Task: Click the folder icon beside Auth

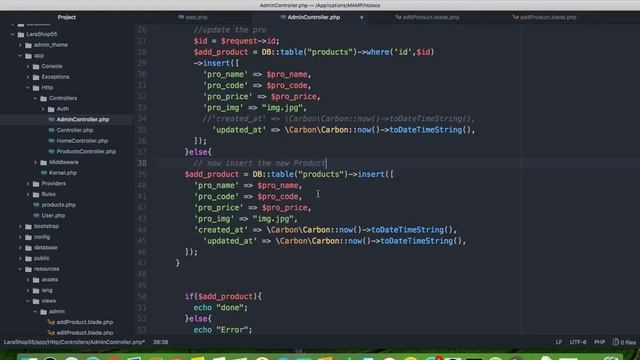Action: pyautogui.click(x=51, y=109)
